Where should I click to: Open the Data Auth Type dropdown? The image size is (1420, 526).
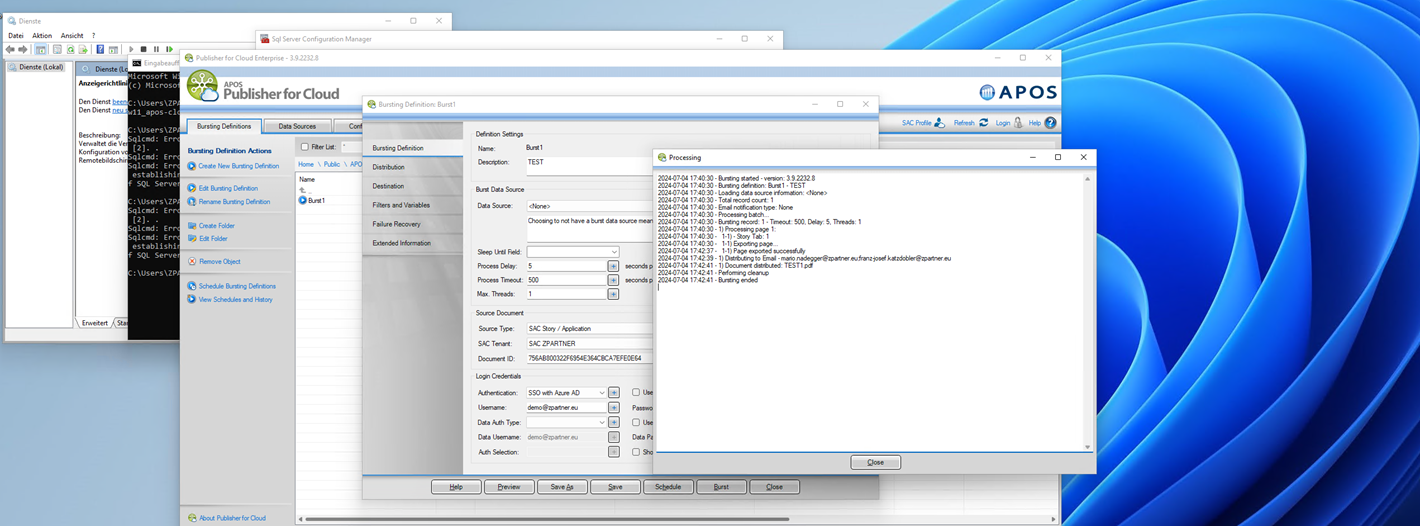(x=601, y=423)
